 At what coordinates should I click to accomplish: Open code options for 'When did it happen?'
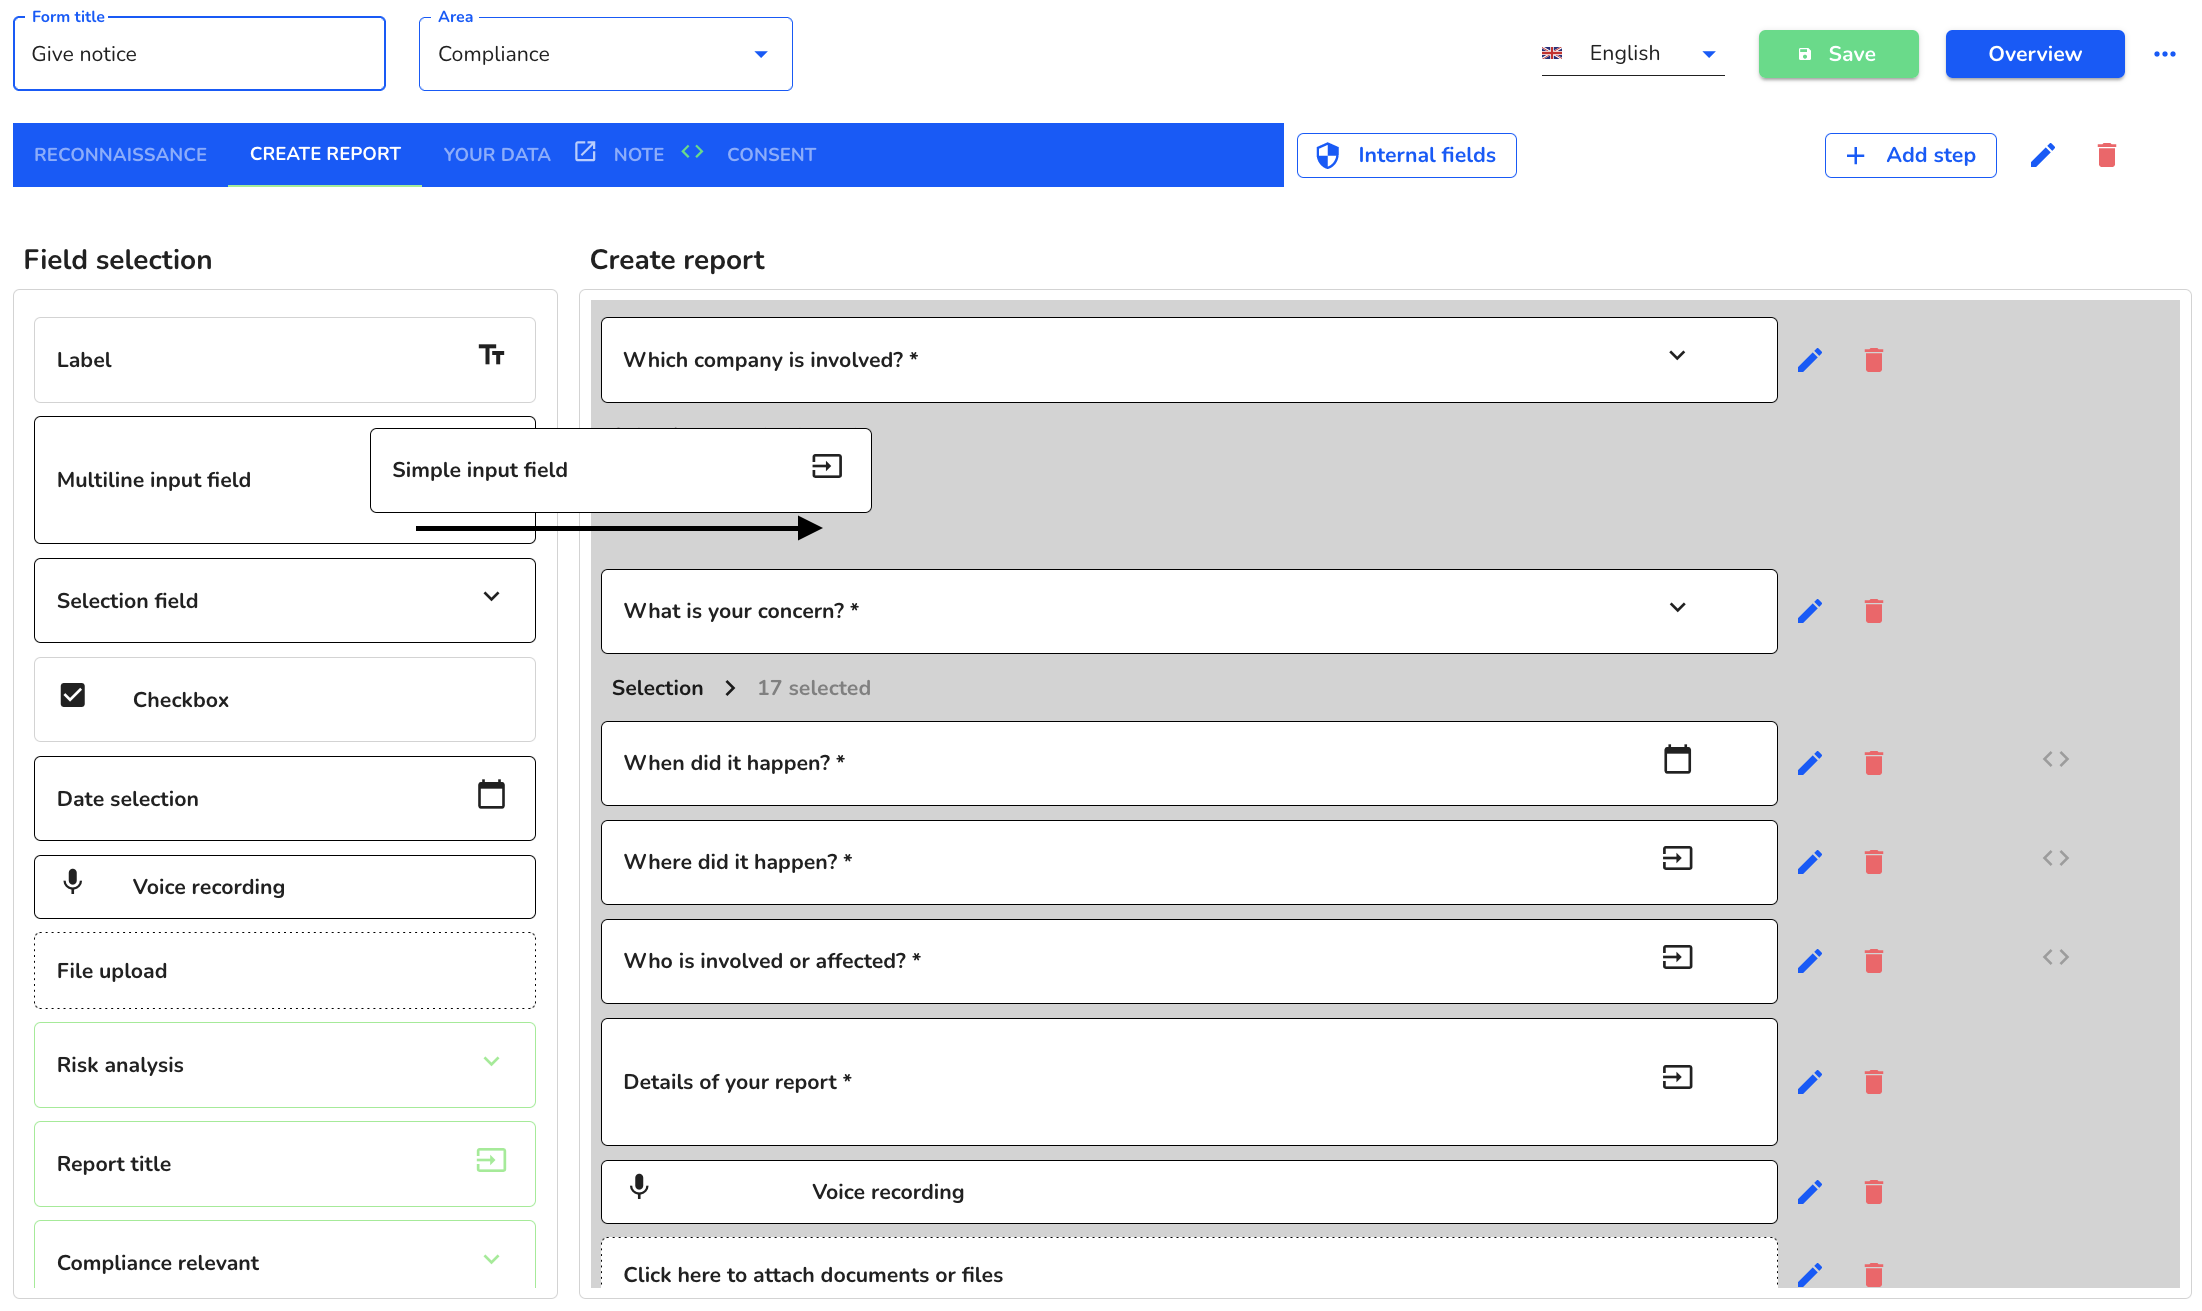coord(2055,759)
